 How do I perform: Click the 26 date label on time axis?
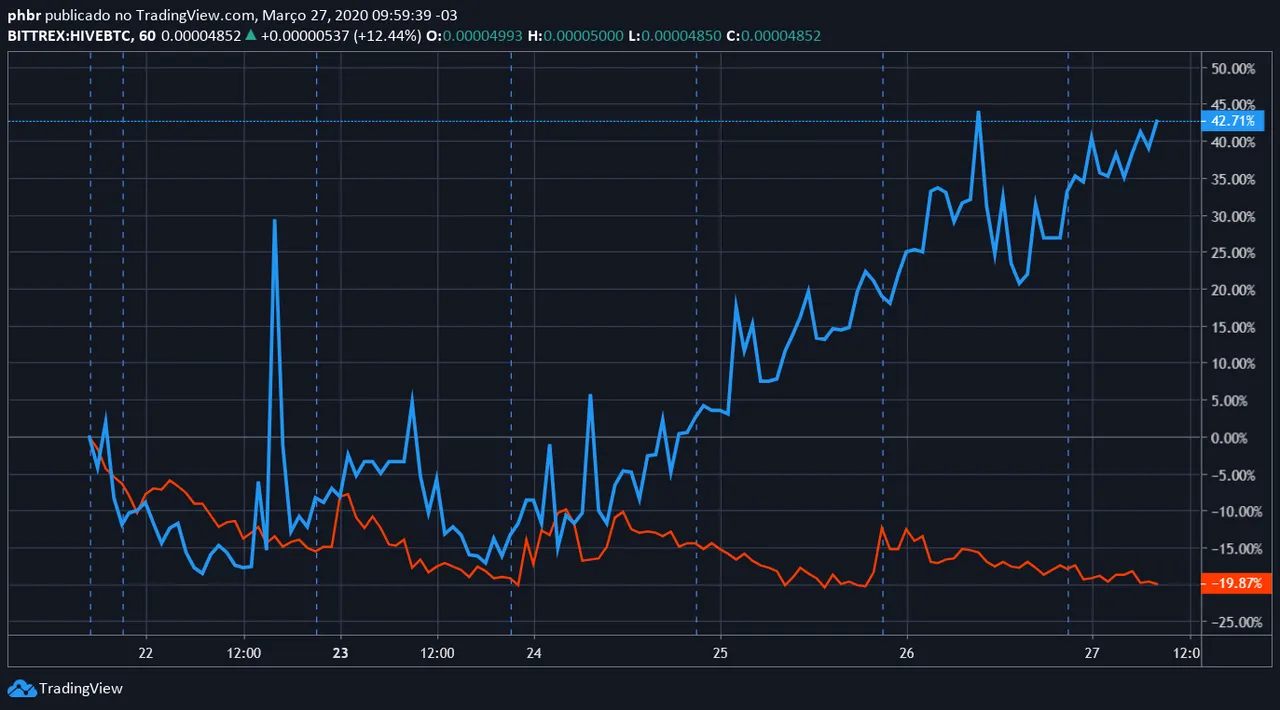click(x=906, y=652)
